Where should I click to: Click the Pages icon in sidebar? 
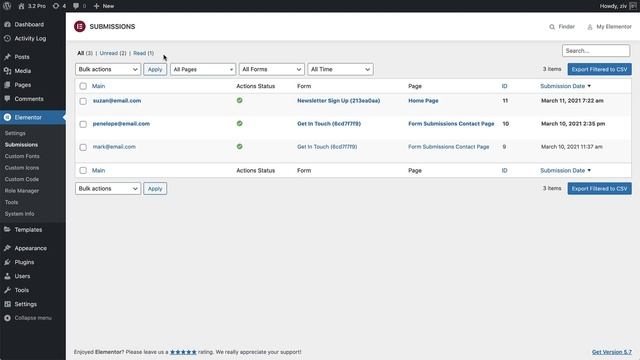(x=7, y=85)
